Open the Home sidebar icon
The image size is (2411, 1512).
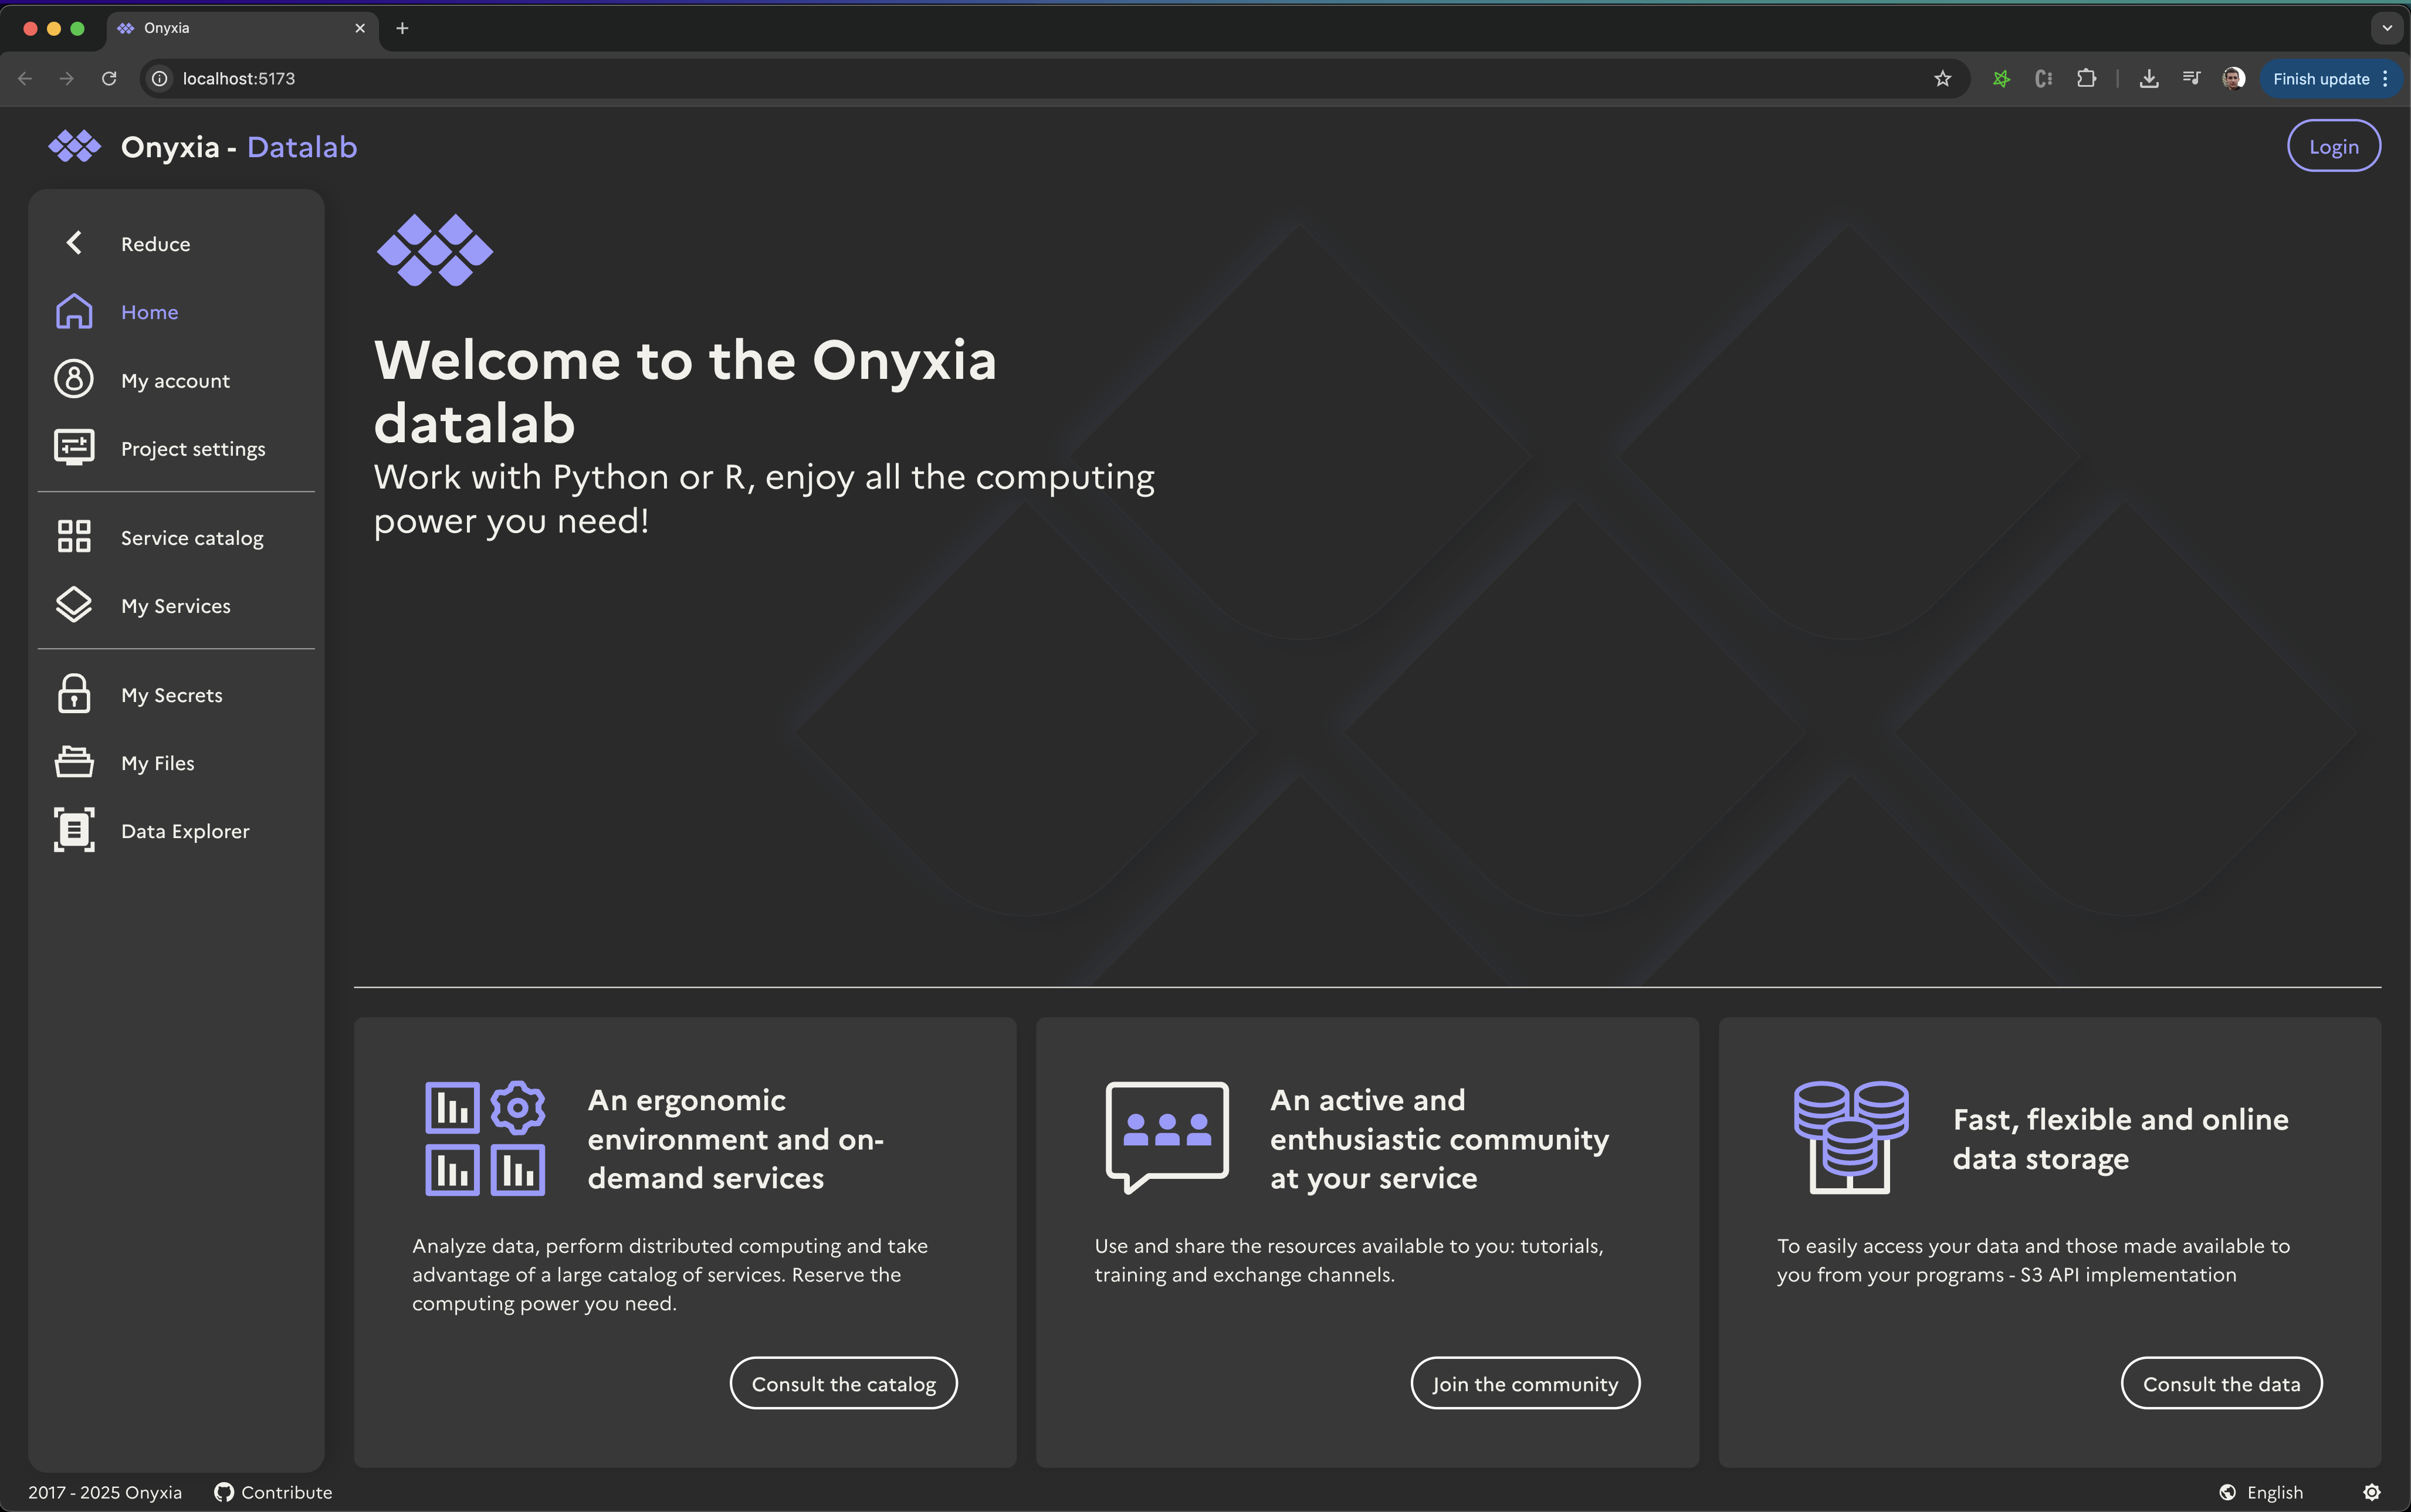(x=74, y=312)
